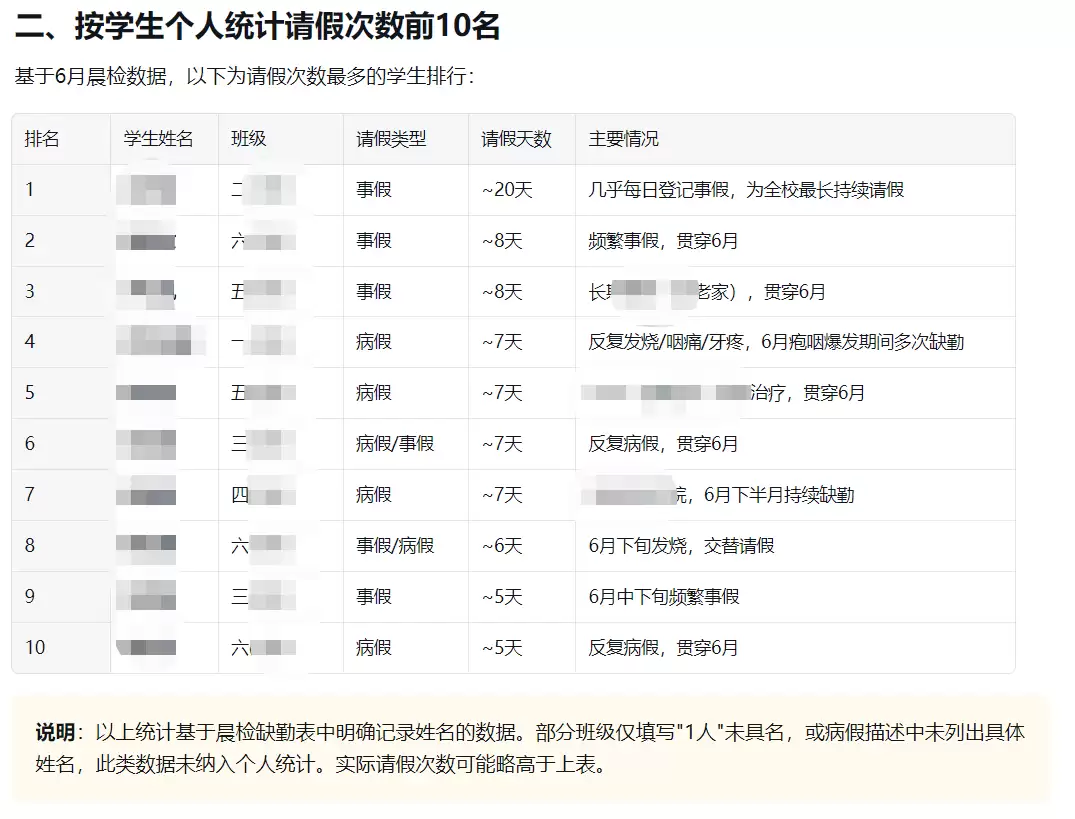Select the 事假/病假 cell in row 8
Screen dimensions: 1075x819
point(395,546)
